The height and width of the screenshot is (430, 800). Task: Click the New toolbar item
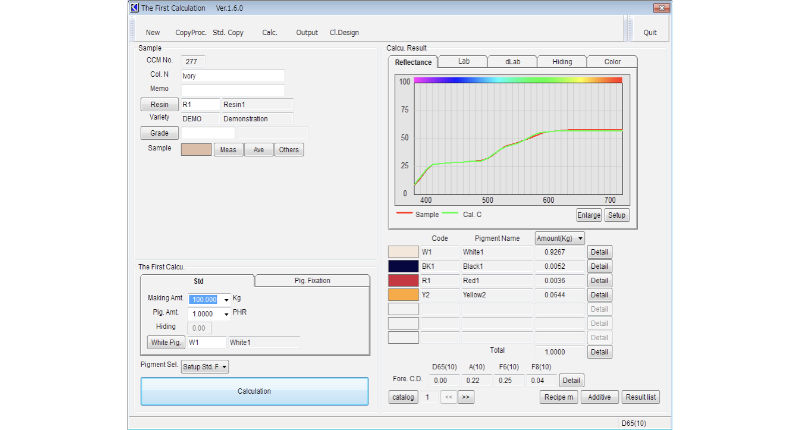152,32
